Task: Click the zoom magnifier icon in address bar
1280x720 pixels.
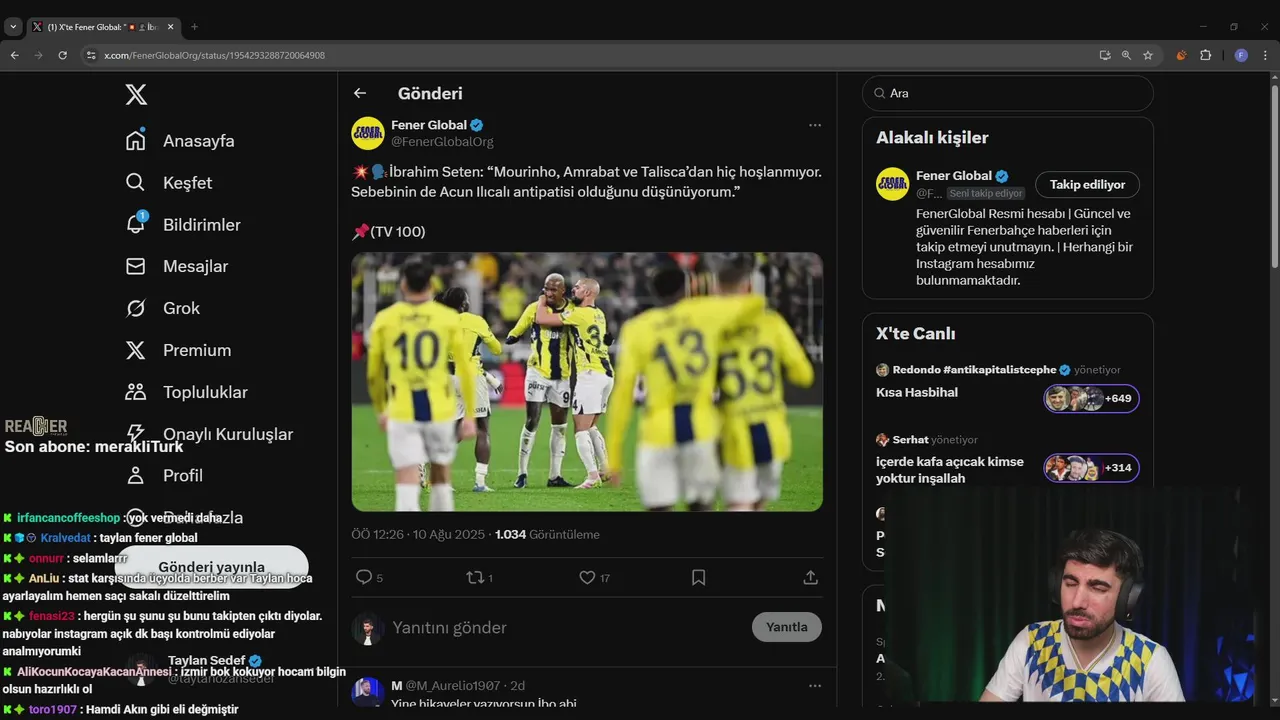Action: pyautogui.click(x=1126, y=55)
